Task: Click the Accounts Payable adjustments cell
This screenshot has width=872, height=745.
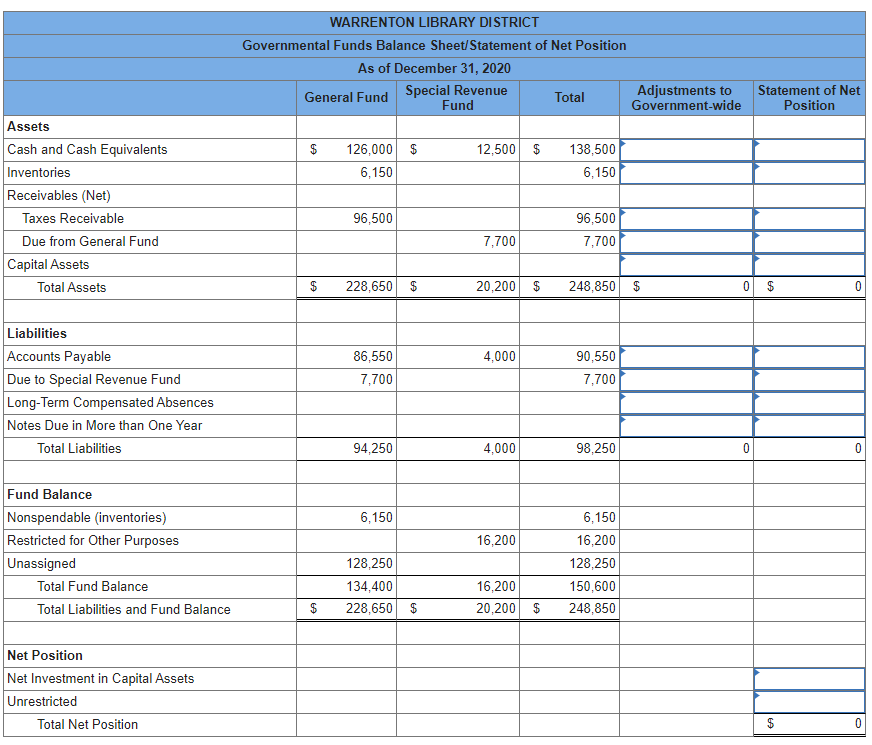Action: tap(684, 356)
